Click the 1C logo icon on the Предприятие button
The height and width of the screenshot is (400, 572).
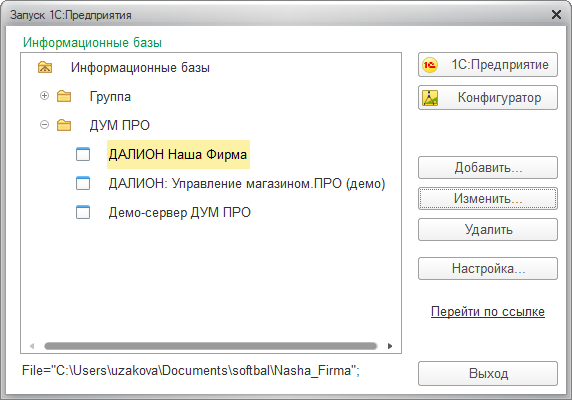[430, 65]
